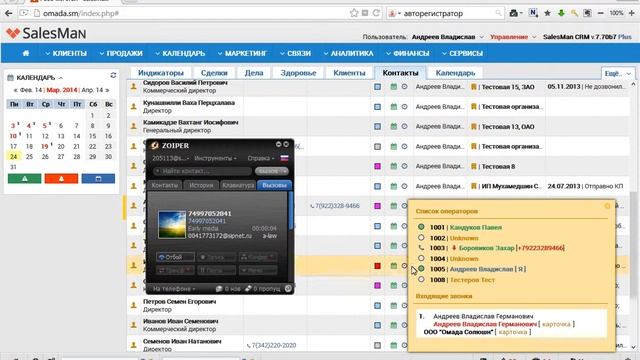Viewport: 640px width, 360px height.
Task: Open the user Андреев Владислав dropdown
Action: 447,37
